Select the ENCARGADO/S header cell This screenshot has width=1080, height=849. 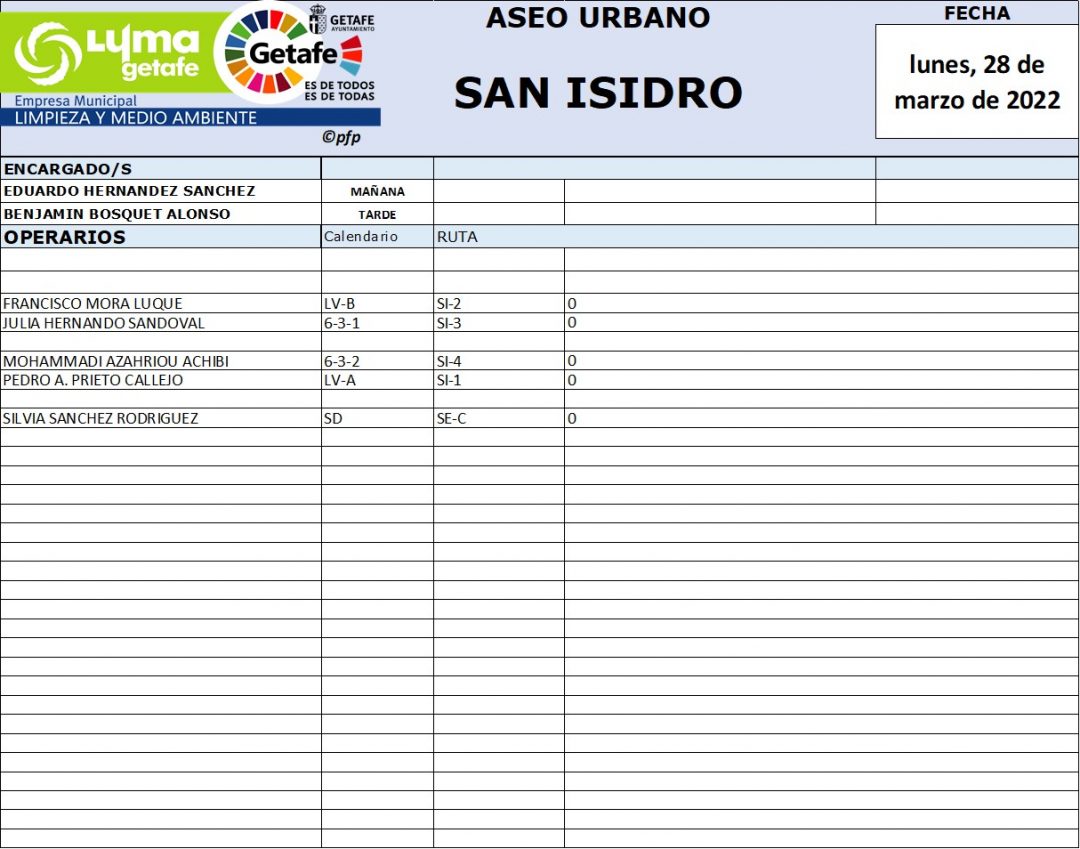tap(68, 169)
